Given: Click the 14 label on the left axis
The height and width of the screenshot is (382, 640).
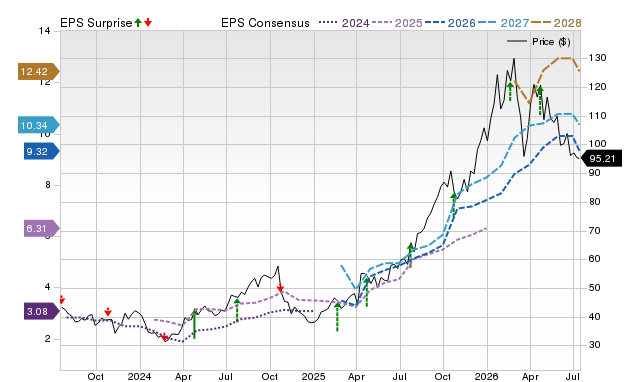Looking at the screenshot, I should pos(45,31).
